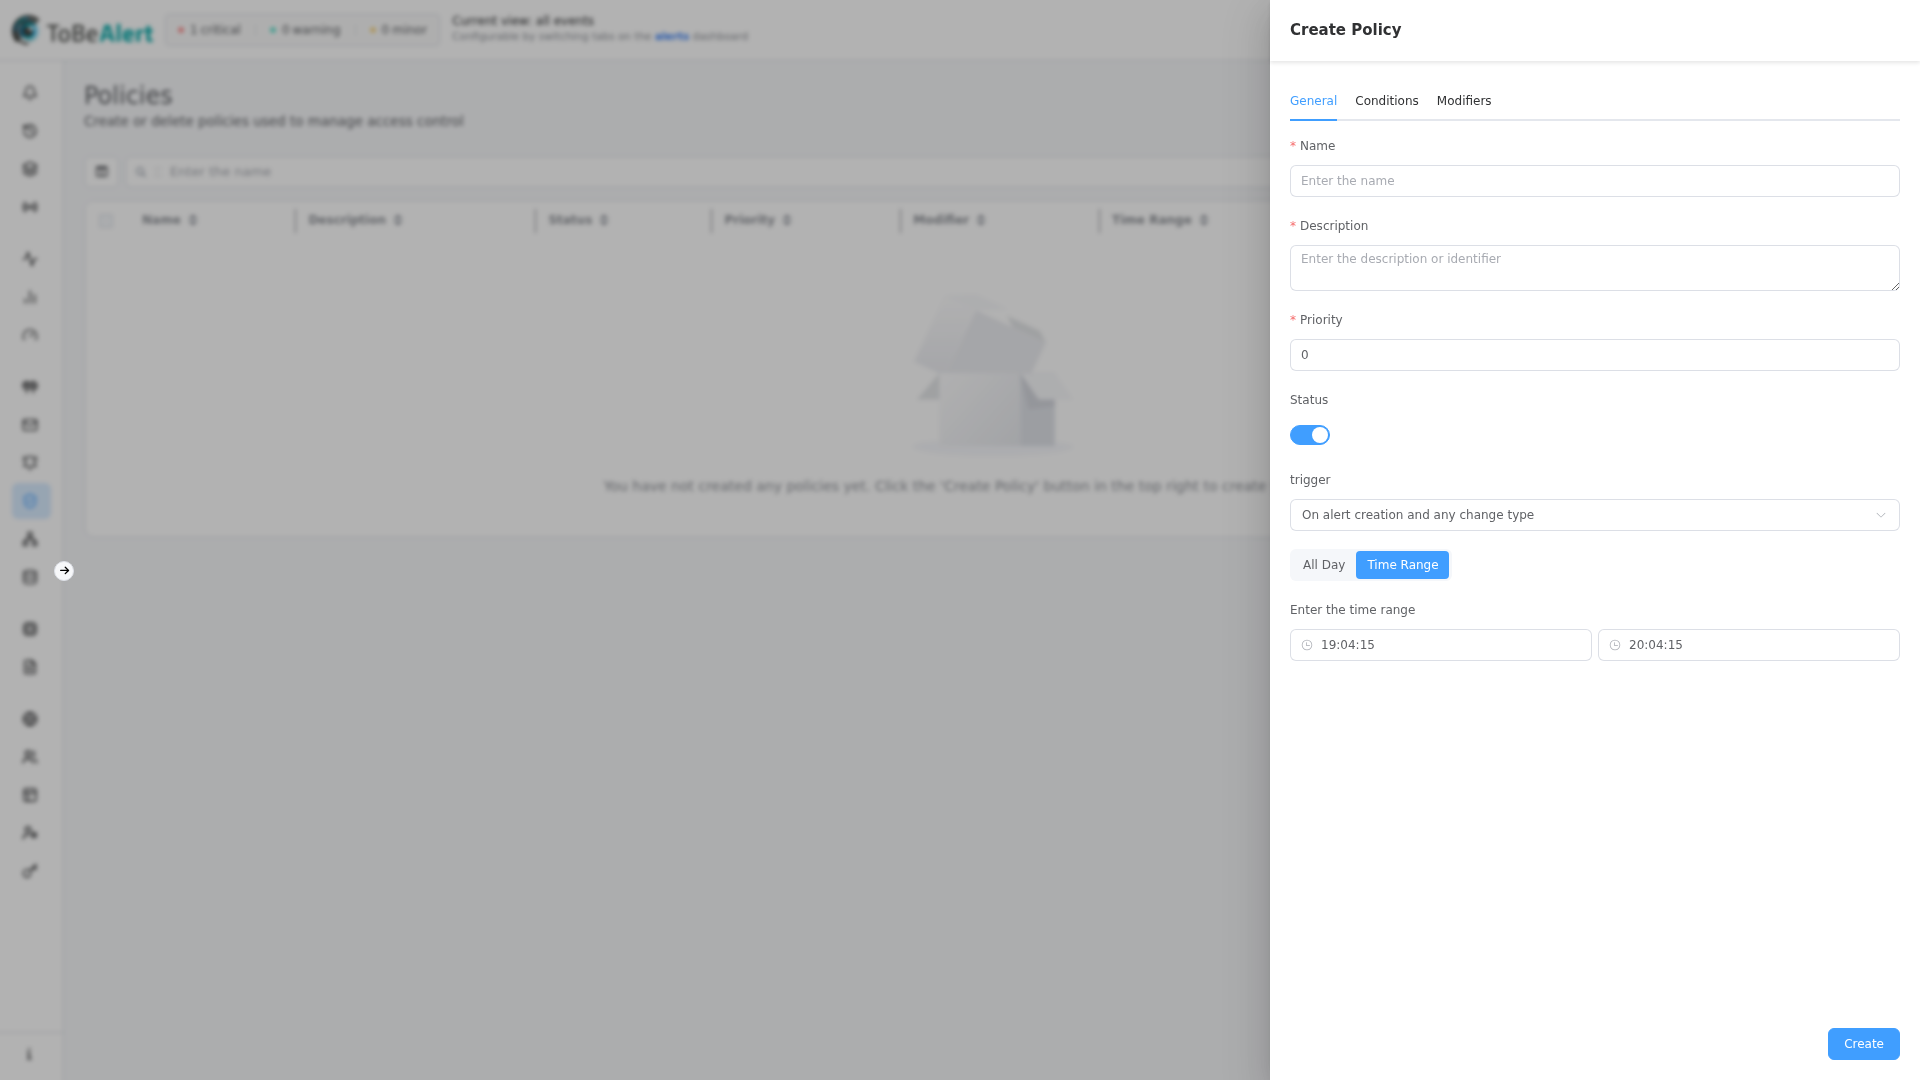This screenshot has height=1080, width=1920.
Task: Expand sidebar with the arrow button
Action: coord(64,571)
